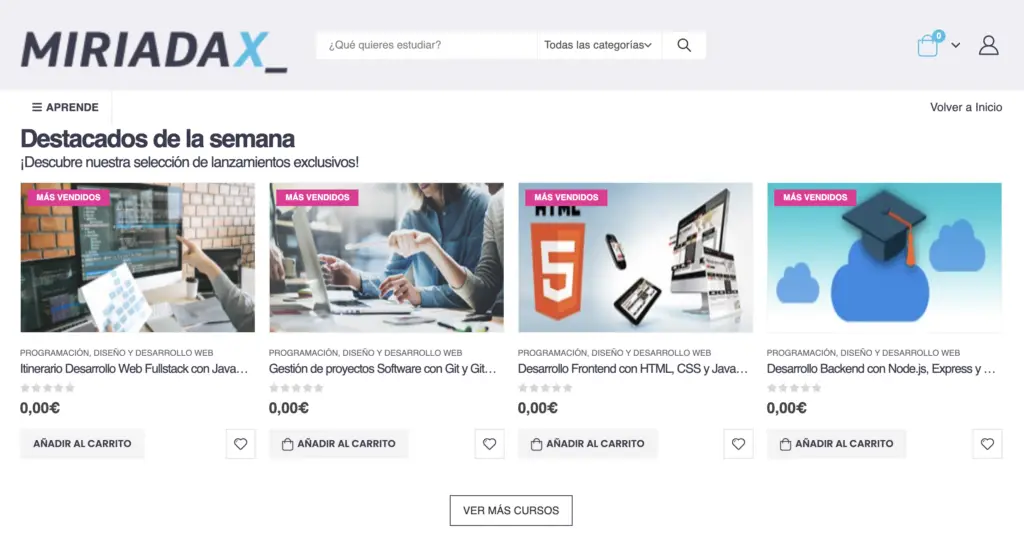Viewport: 1024px width, 535px height.
Task: Toggle wishlist heart for Gestión de proyectos Software
Action: coord(489,444)
